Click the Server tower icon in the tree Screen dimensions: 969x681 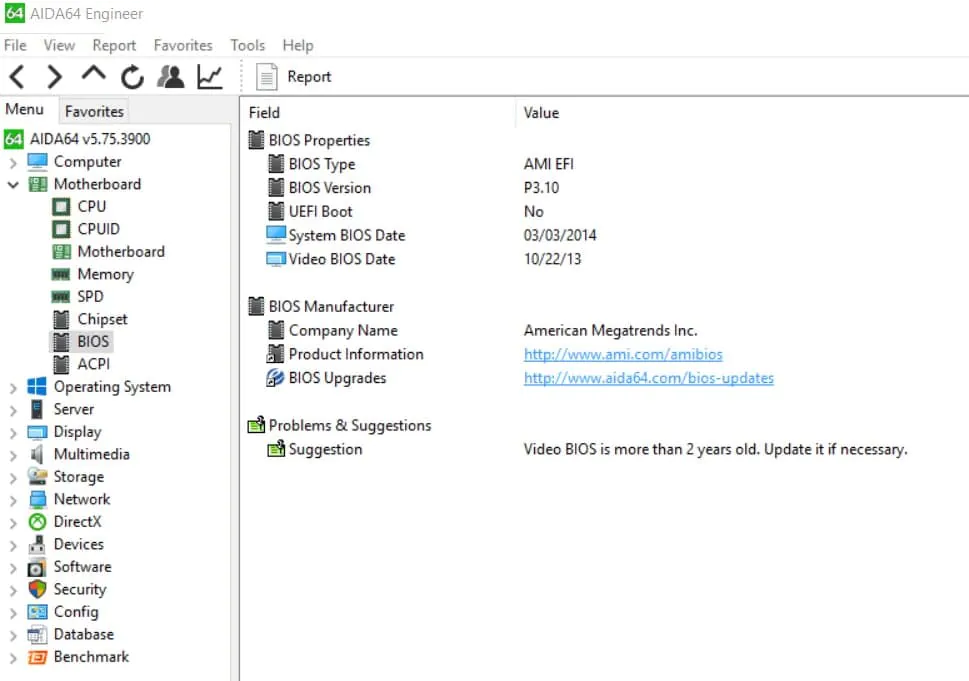point(37,409)
